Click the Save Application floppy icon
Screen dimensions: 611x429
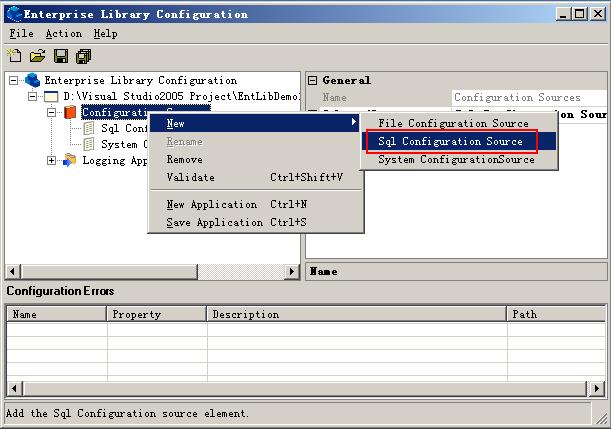(x=60, y=56)
